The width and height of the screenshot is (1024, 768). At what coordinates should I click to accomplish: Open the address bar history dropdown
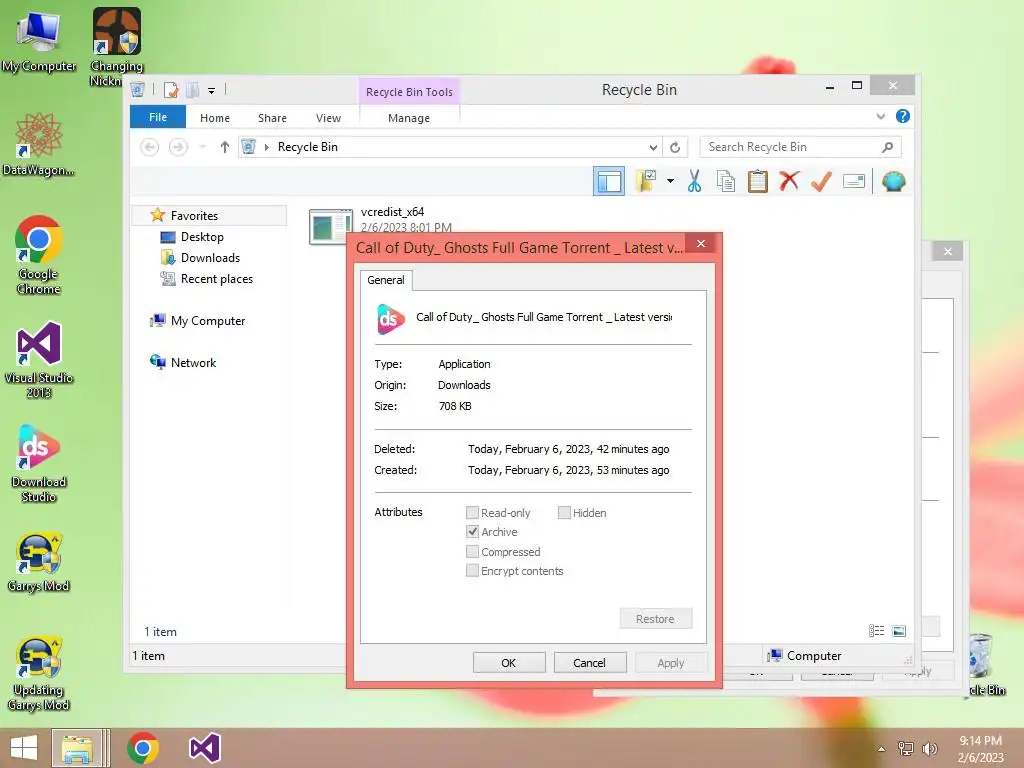click(x=653, y=148)
